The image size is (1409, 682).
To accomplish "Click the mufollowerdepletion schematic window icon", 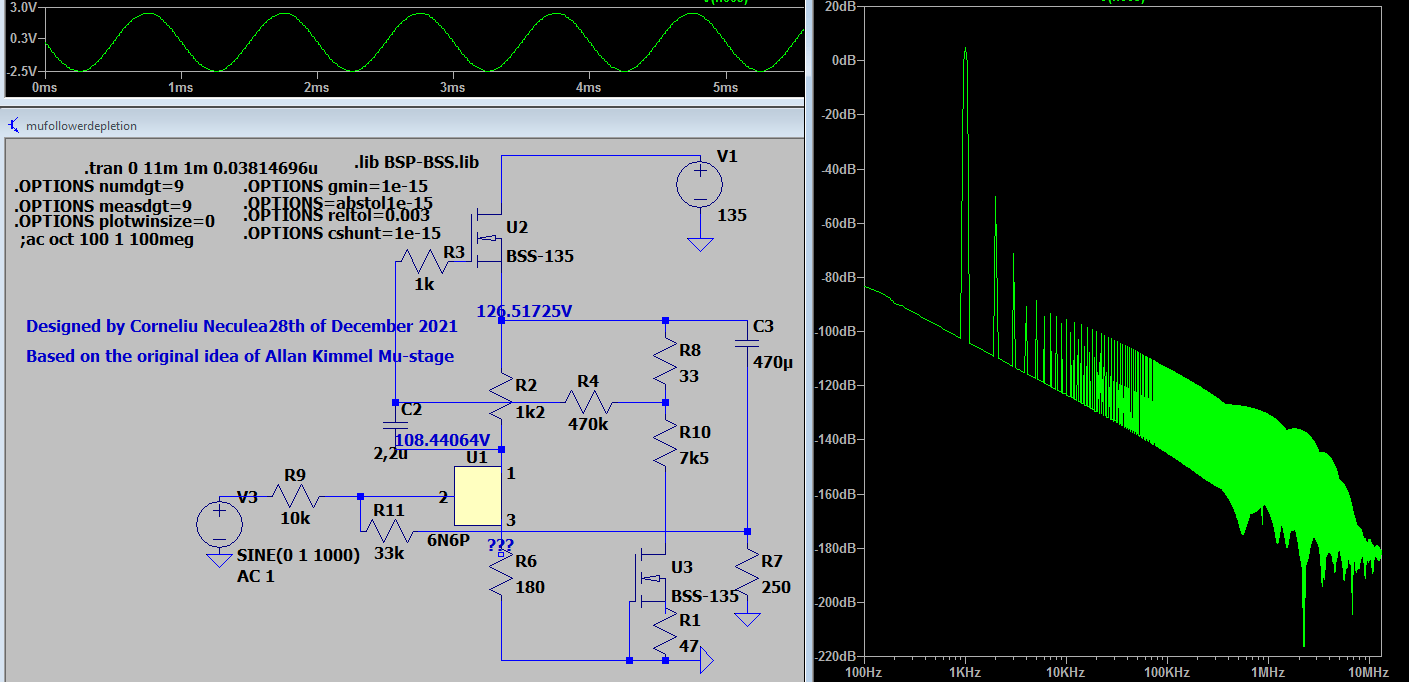I will 13,126.
